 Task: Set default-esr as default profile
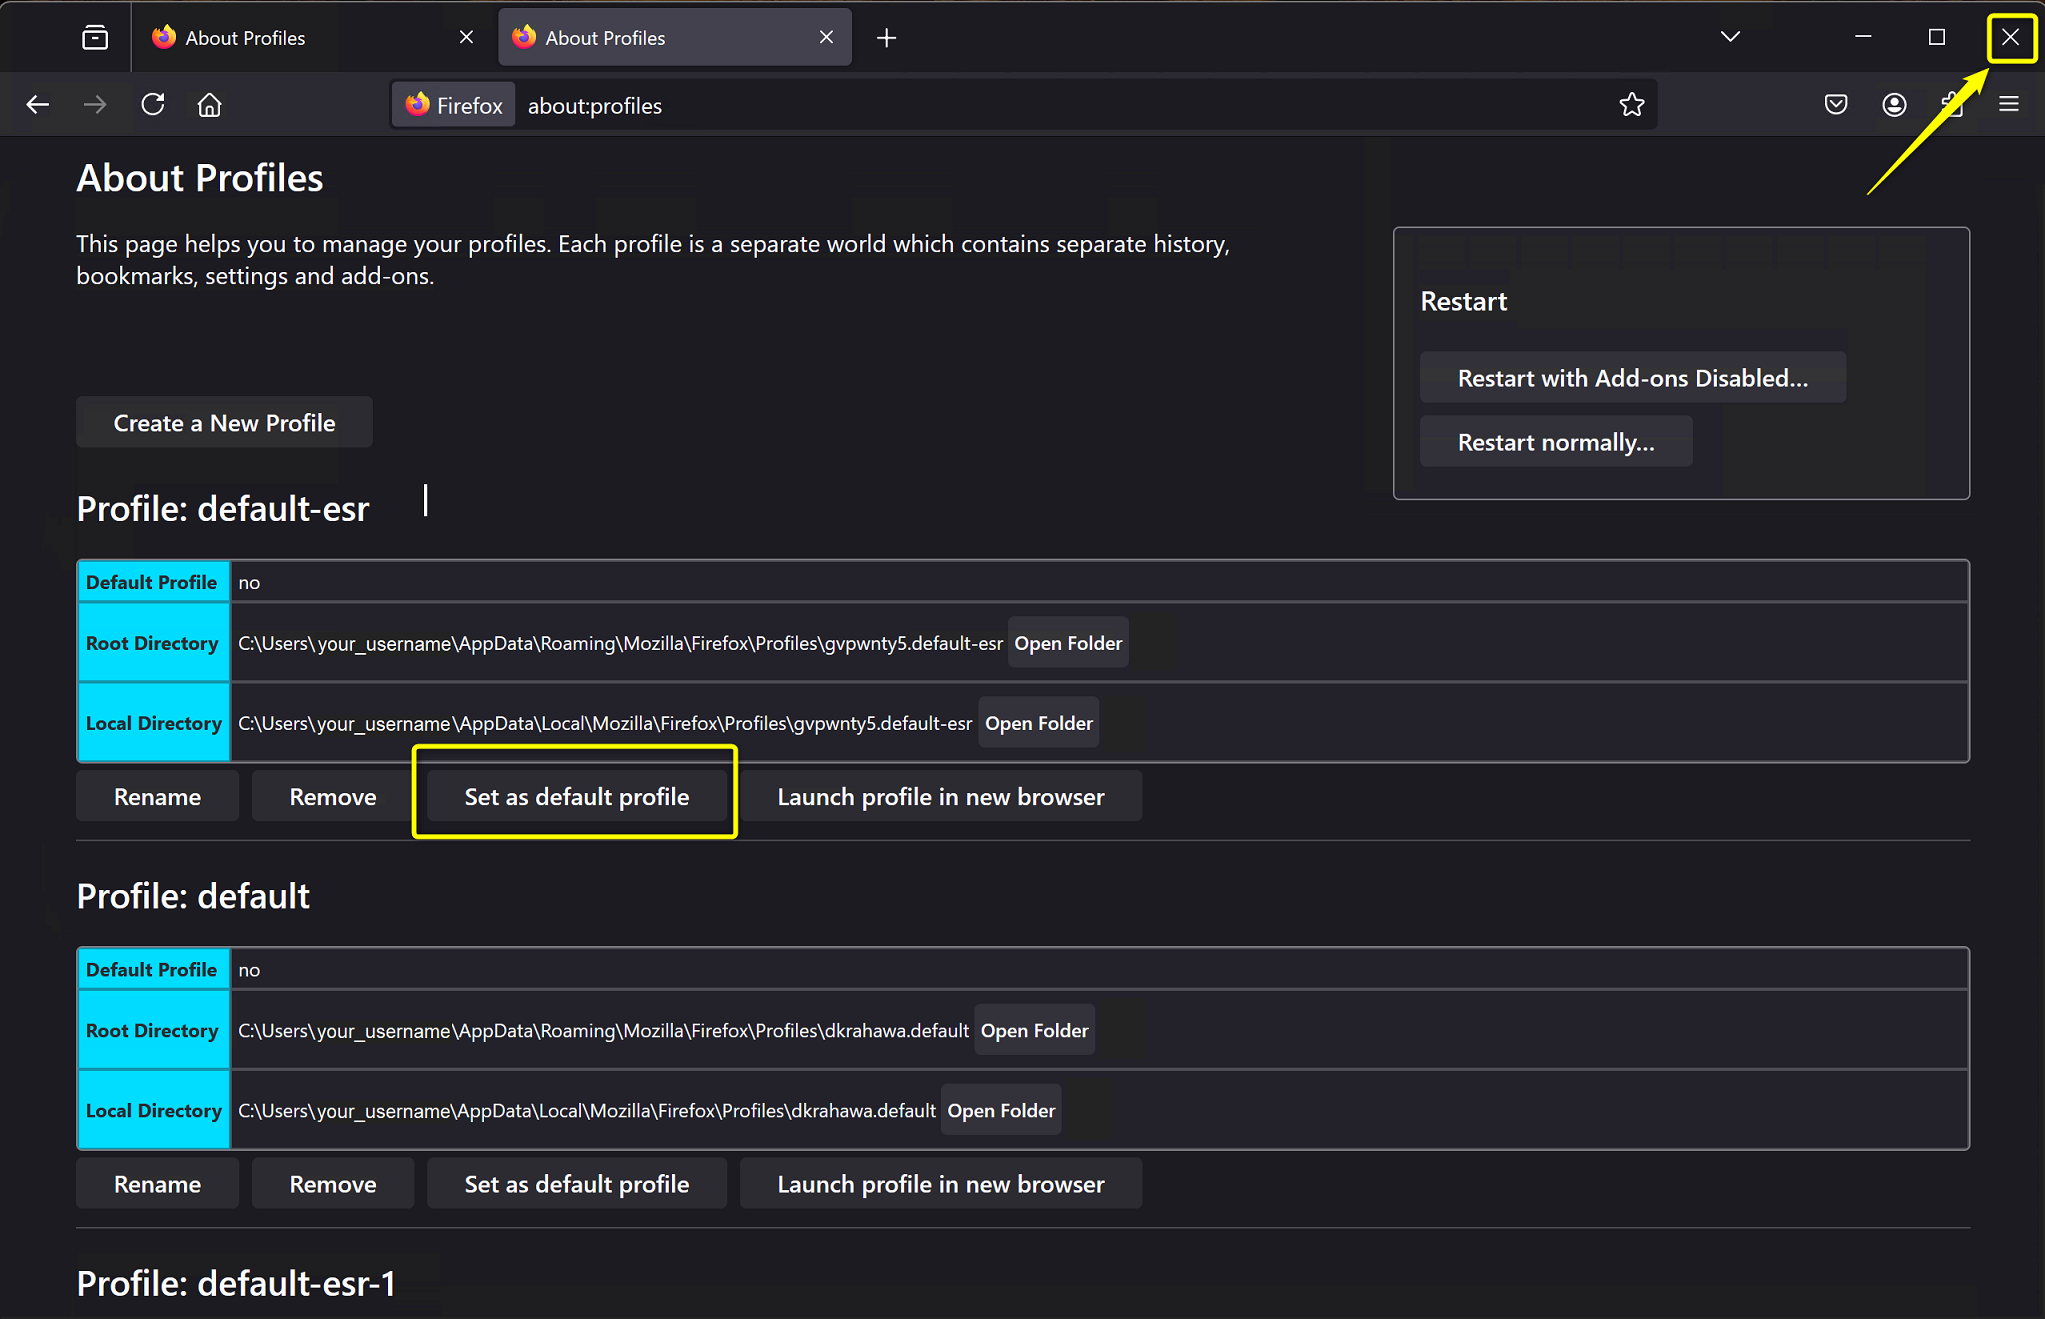point(576,796)
